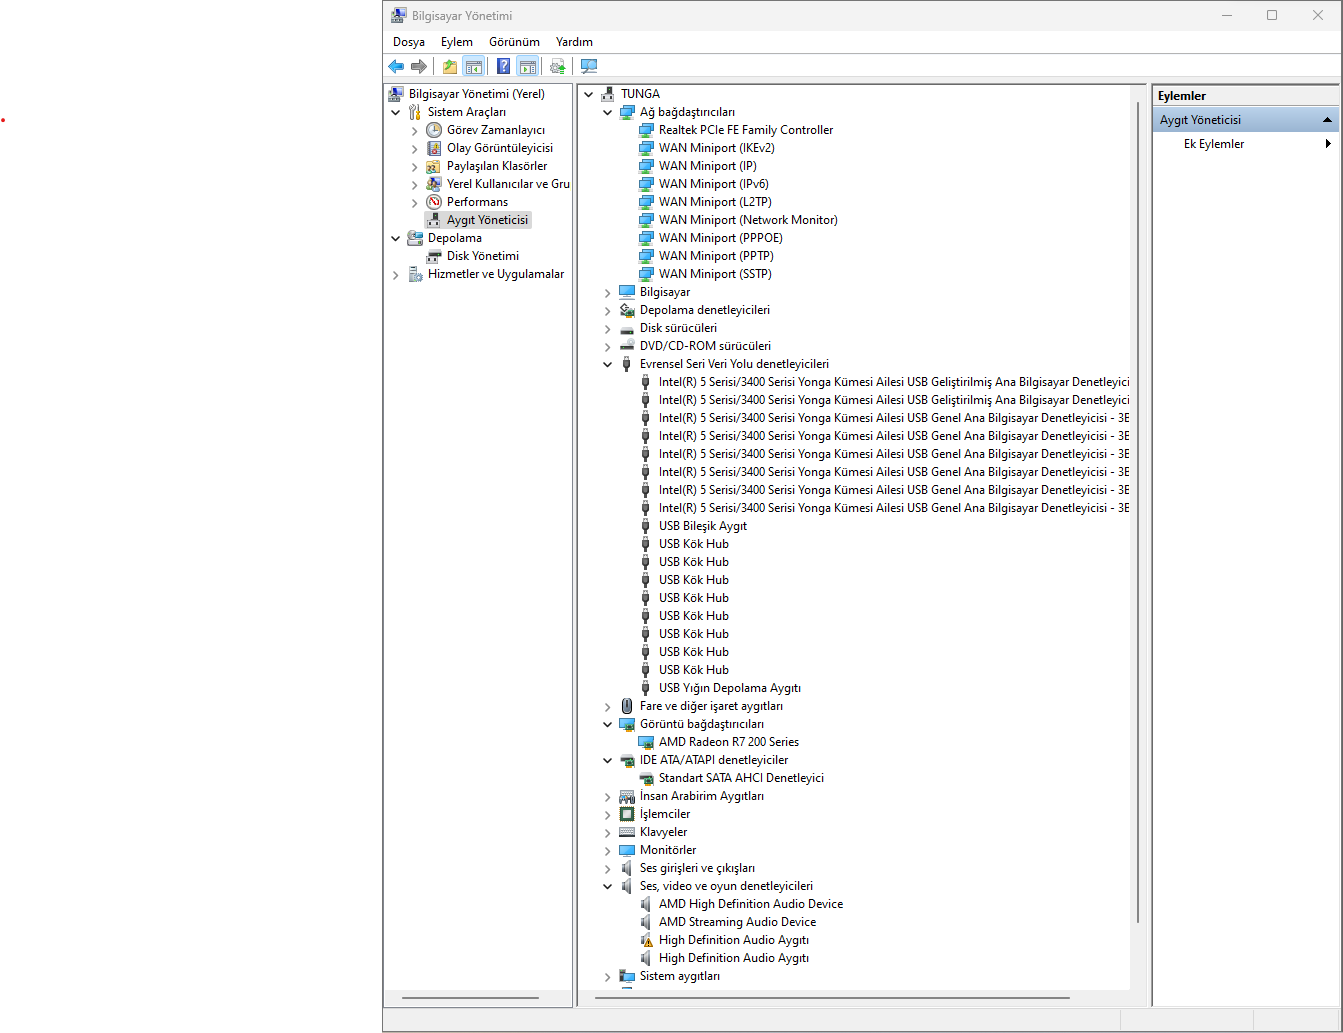Select Aygıt Yöneticisi in the console tree
Image resolution: width=1343 pixels, height=1033 pixels.
[487, 220]
